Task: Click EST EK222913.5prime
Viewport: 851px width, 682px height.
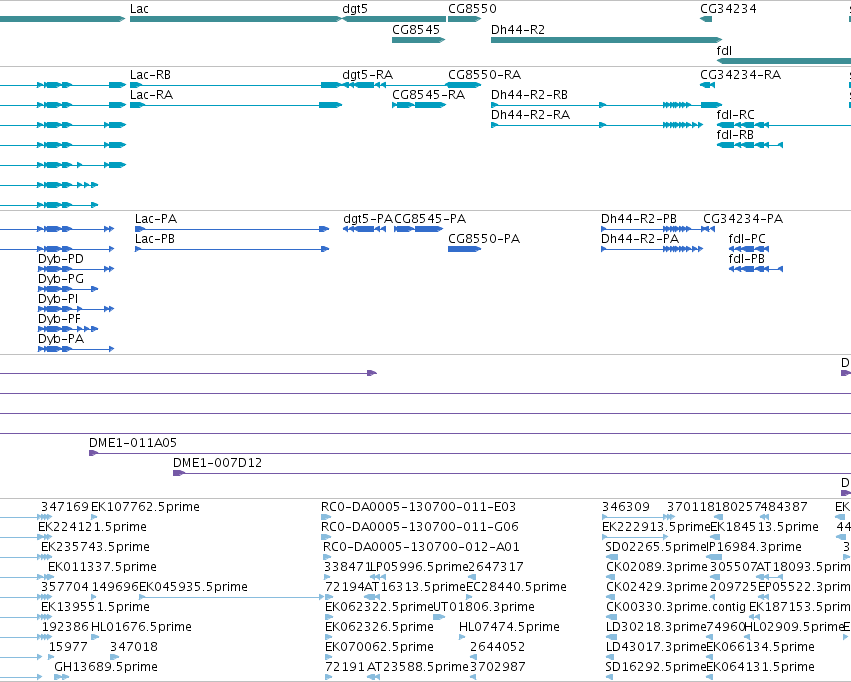Action: [x=657, y=527]
